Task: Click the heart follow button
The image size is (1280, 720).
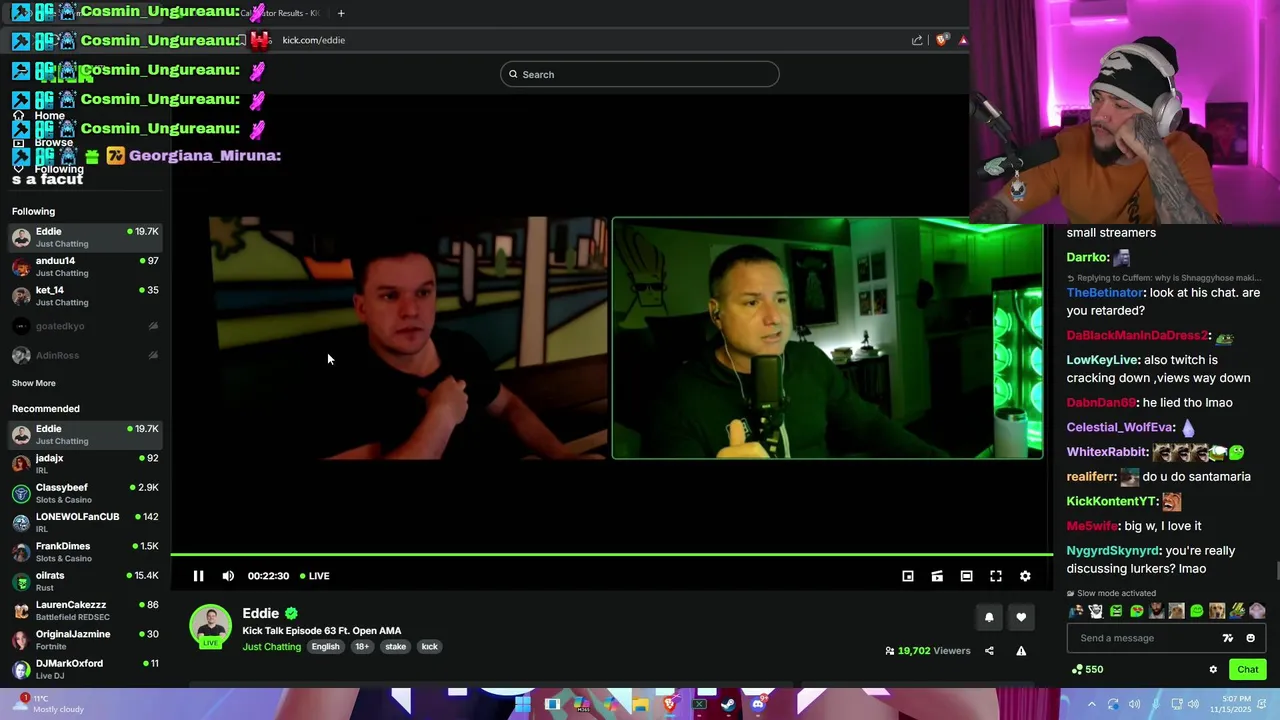Action: coord(1021,618)
